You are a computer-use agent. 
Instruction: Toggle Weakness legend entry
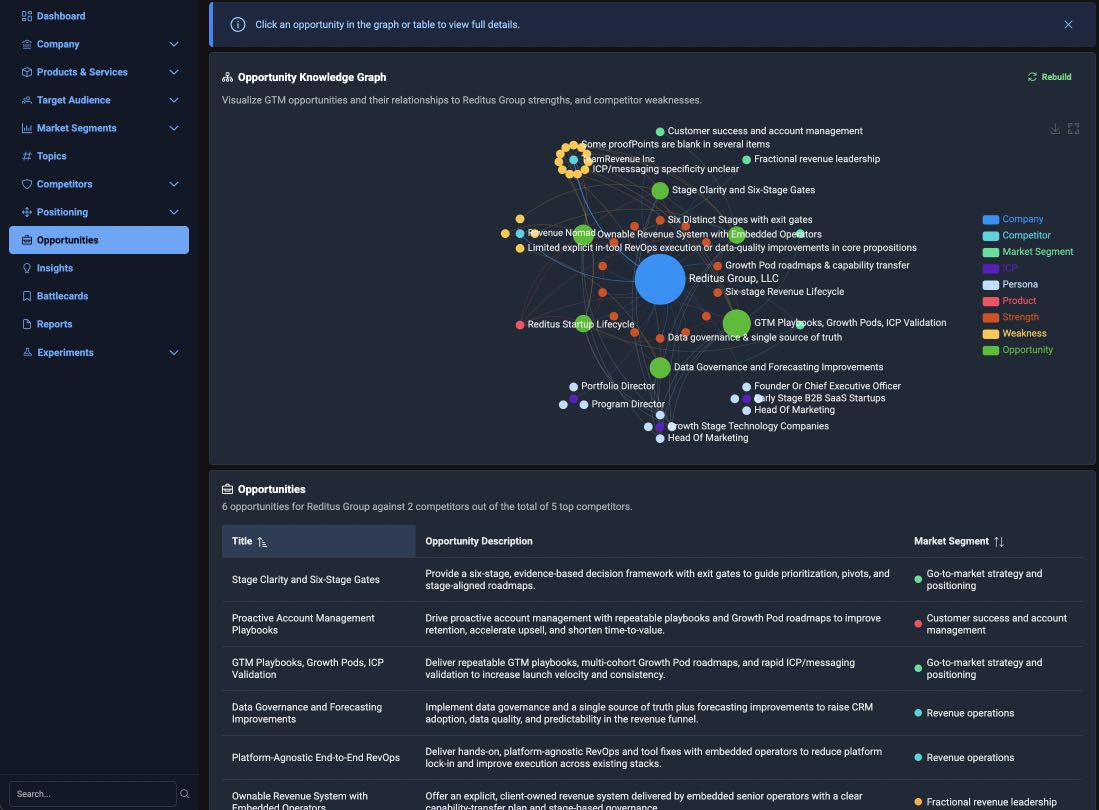pos(1014,334)
